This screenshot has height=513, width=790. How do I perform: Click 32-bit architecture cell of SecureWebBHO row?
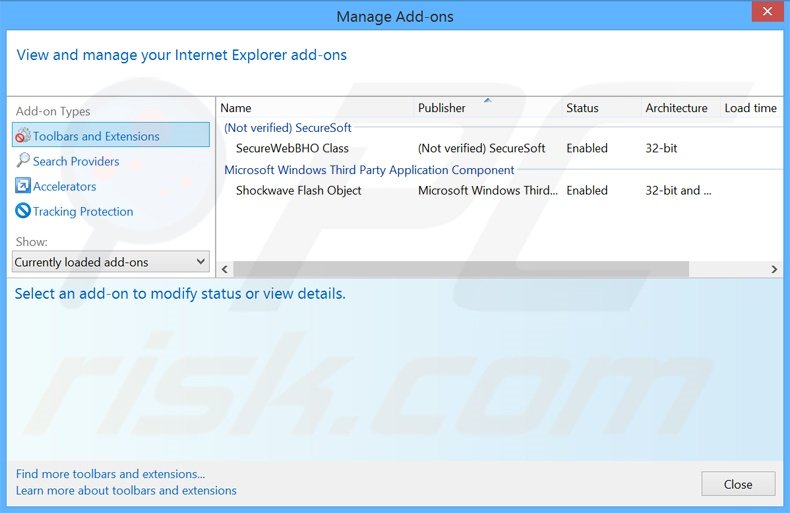661,149
